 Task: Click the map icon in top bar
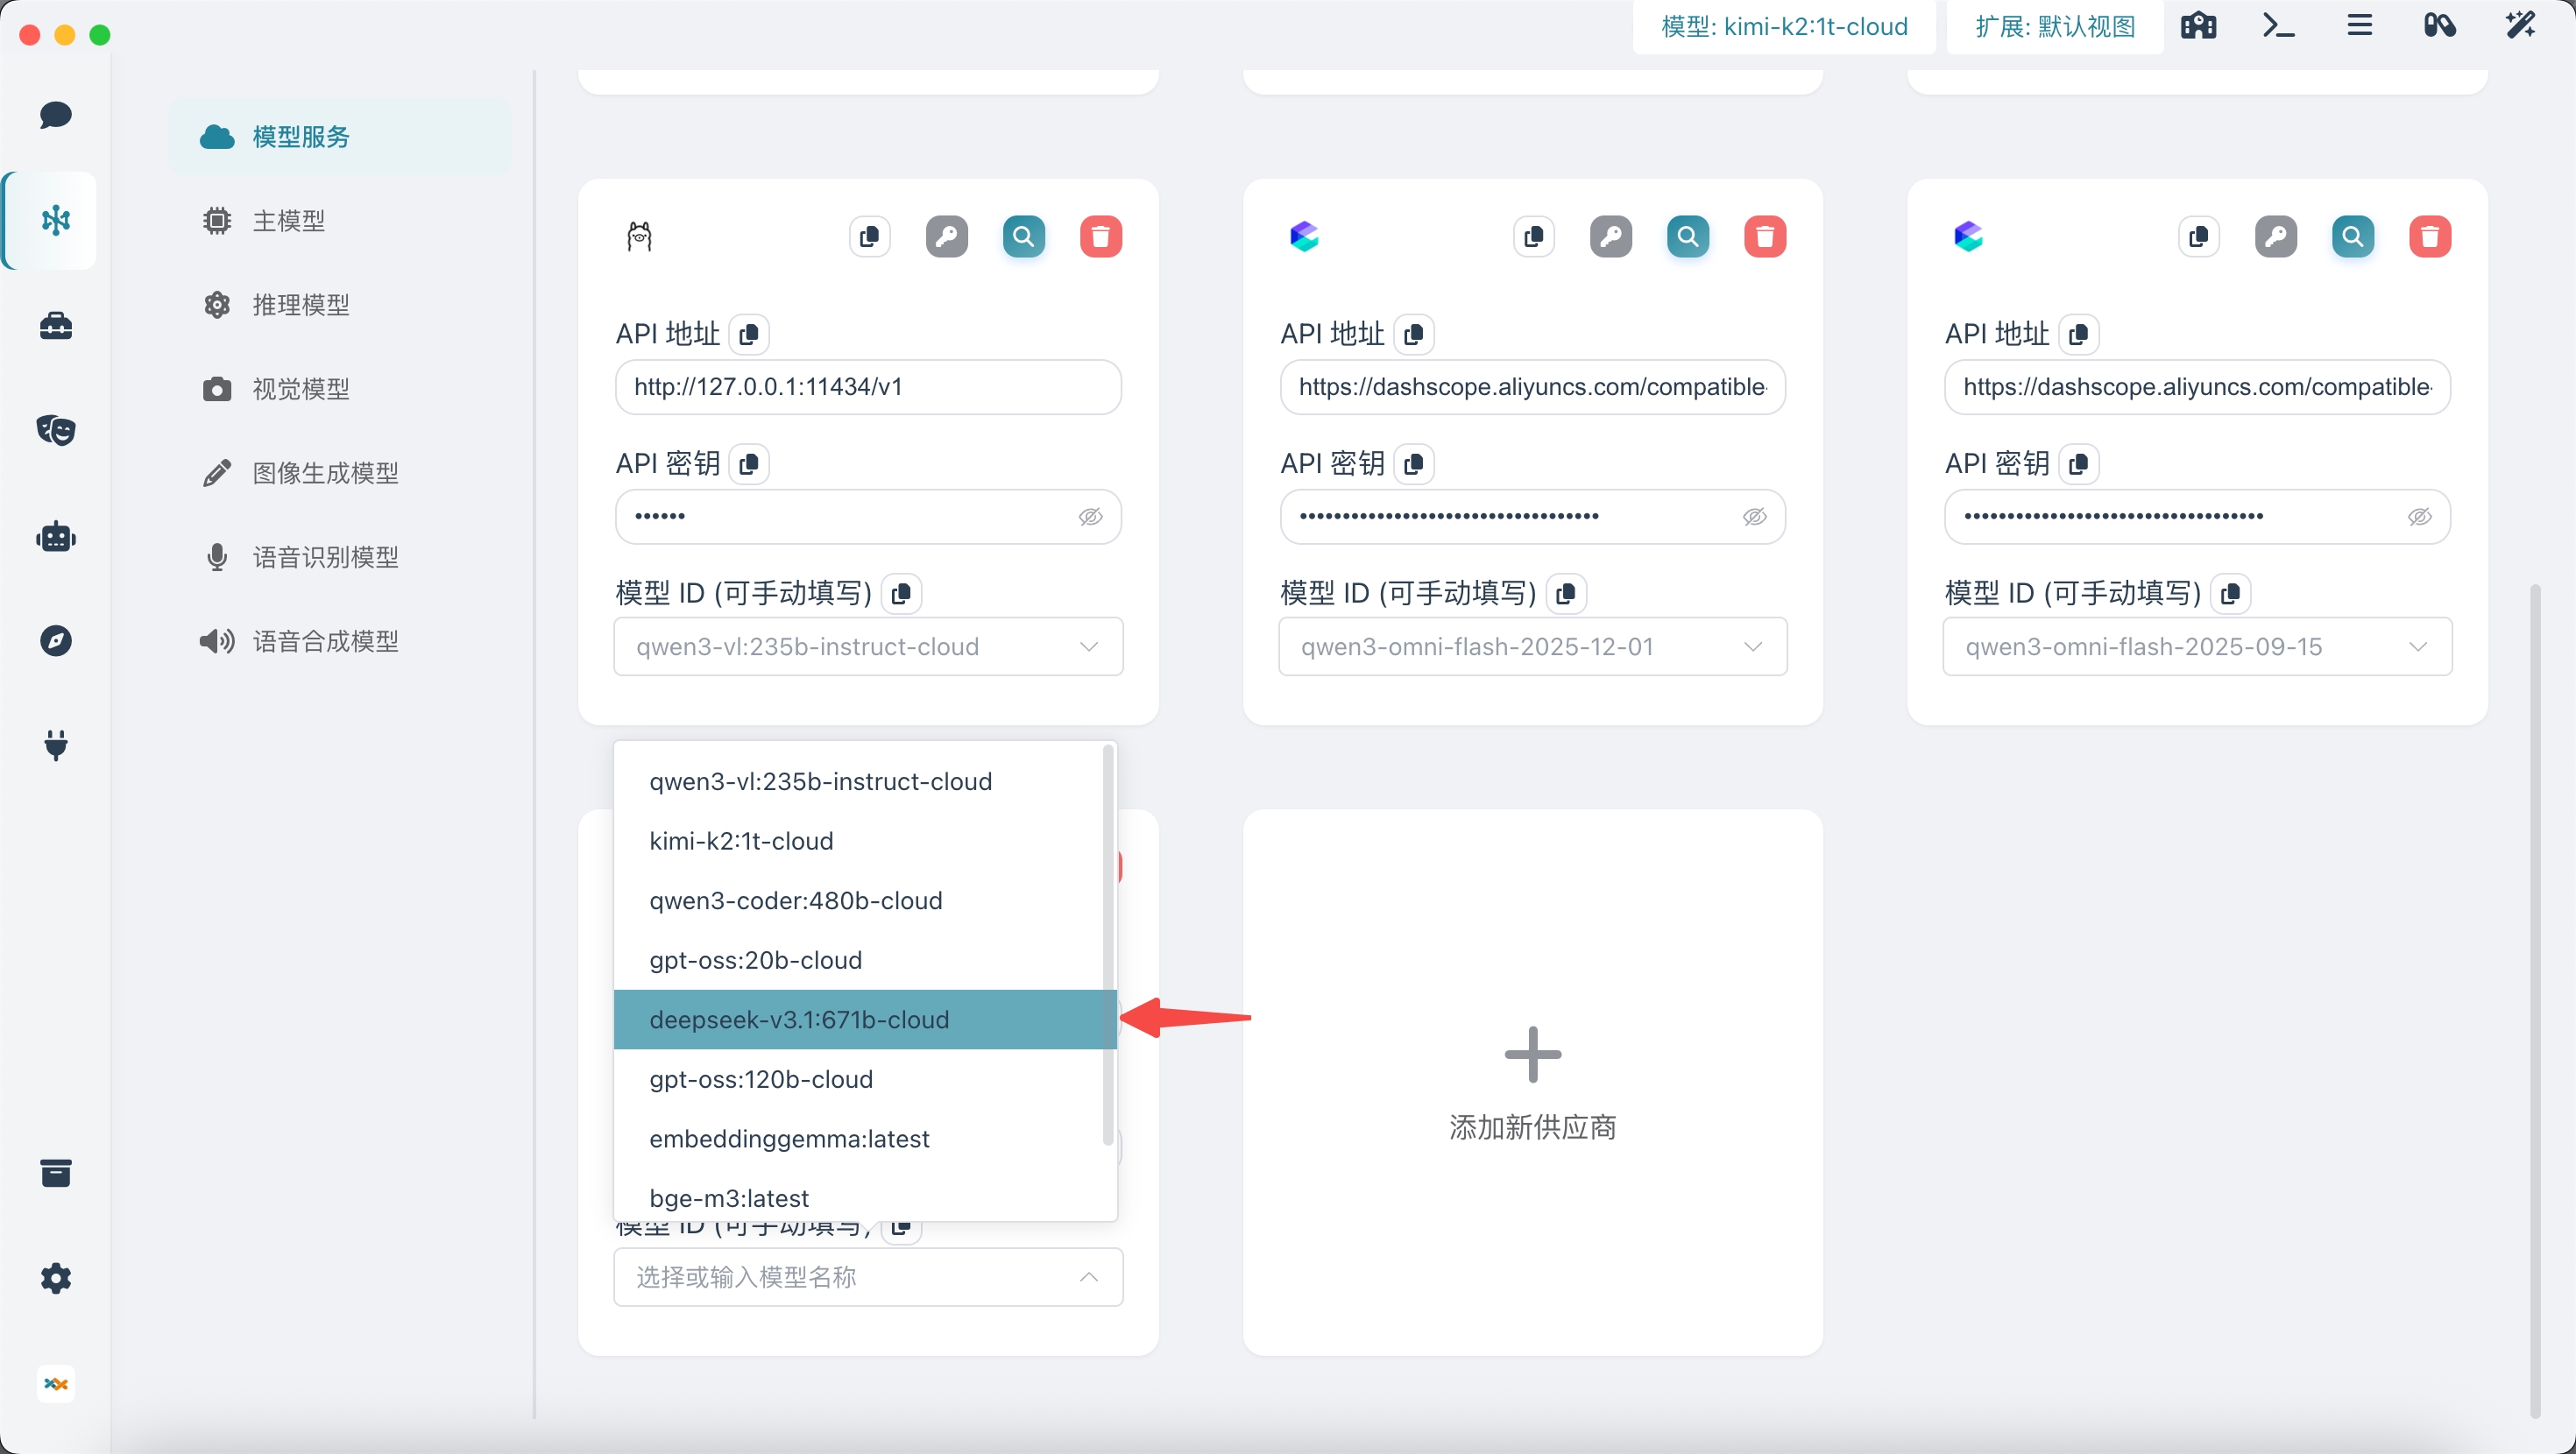(2199, 26)
